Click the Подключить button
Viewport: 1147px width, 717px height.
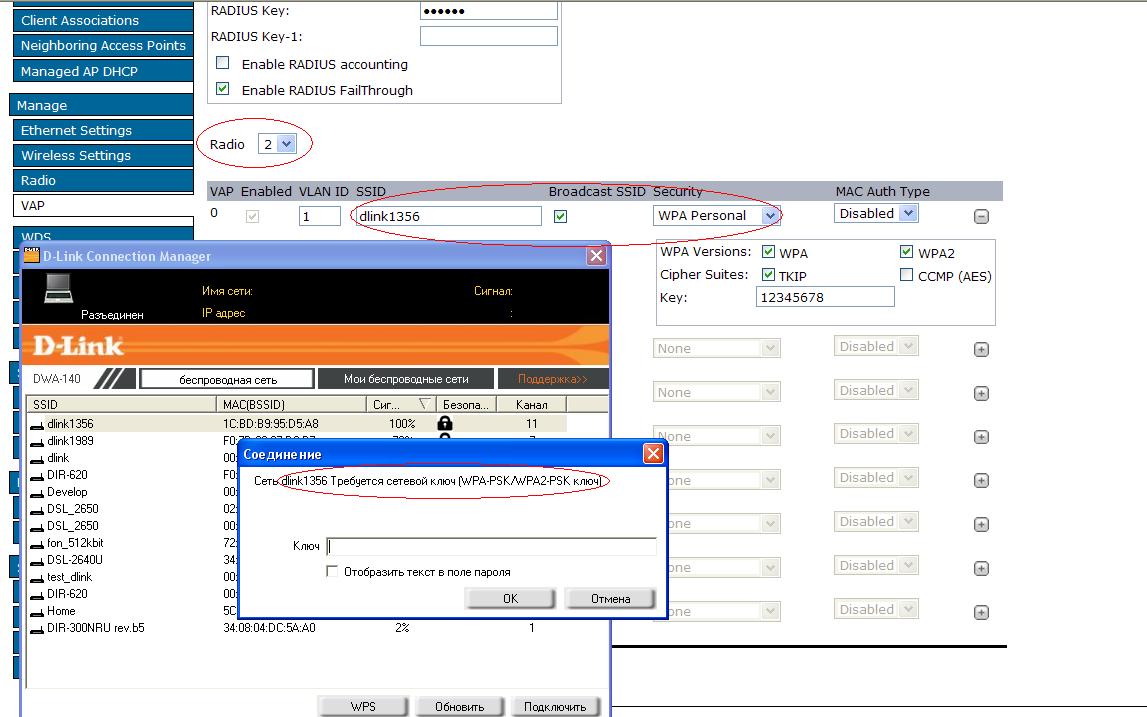point(555,706)
